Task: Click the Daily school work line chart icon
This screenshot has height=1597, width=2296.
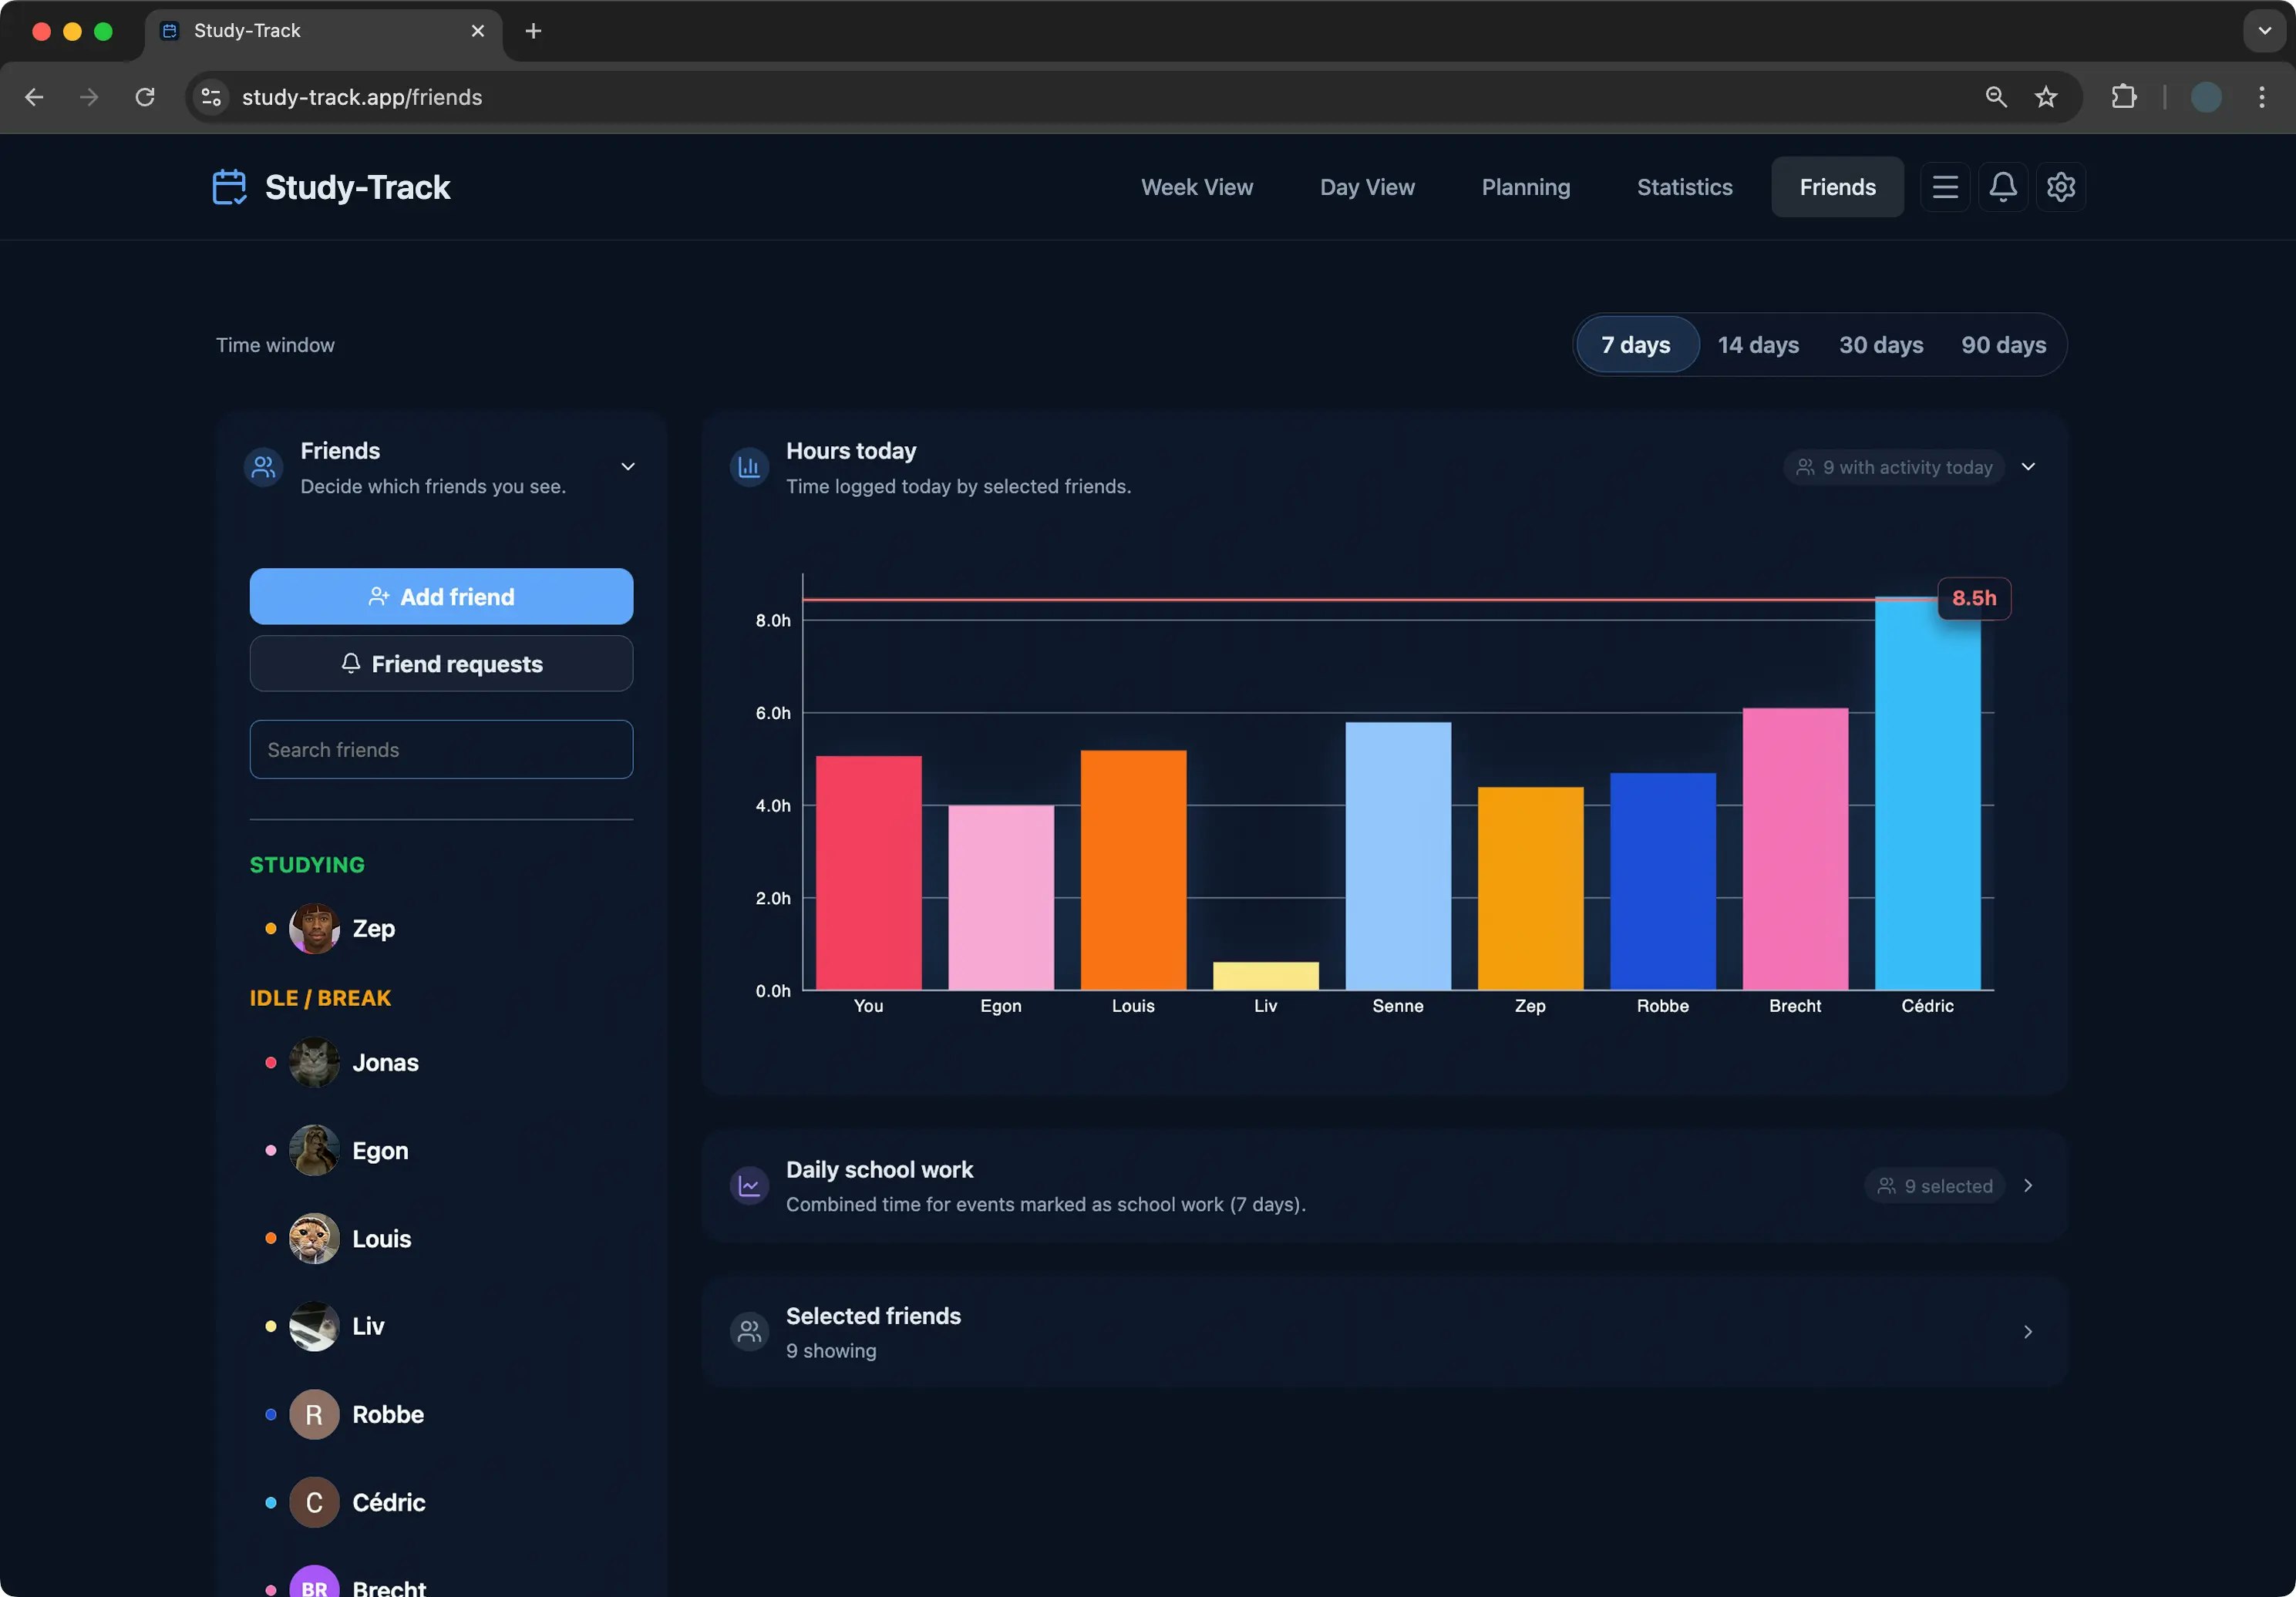Action: pyautogui.click(x=749, y=1186)
